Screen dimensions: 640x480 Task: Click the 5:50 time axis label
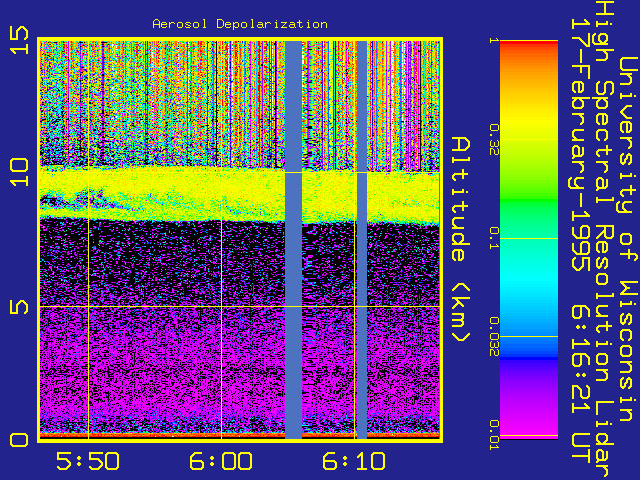88,462
